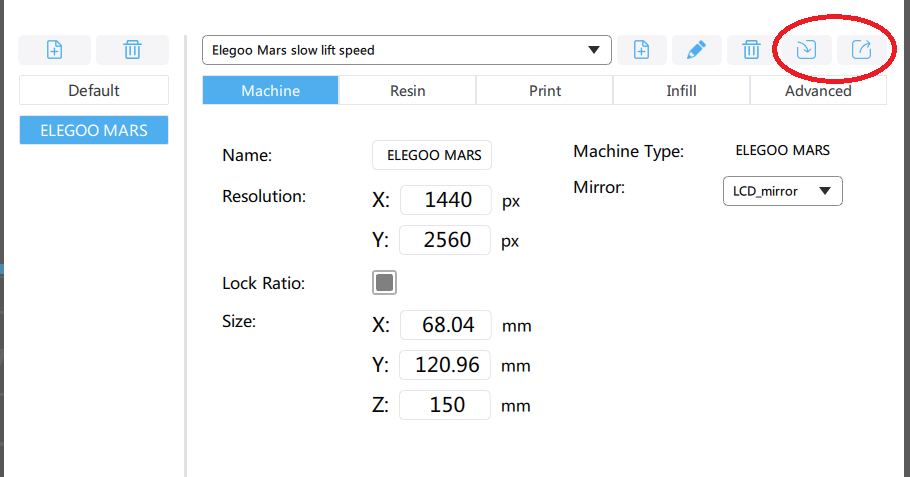Viewport: 910px width, 477px height.
Task: Open the Advanced tab
Action: tap(818, 91)
